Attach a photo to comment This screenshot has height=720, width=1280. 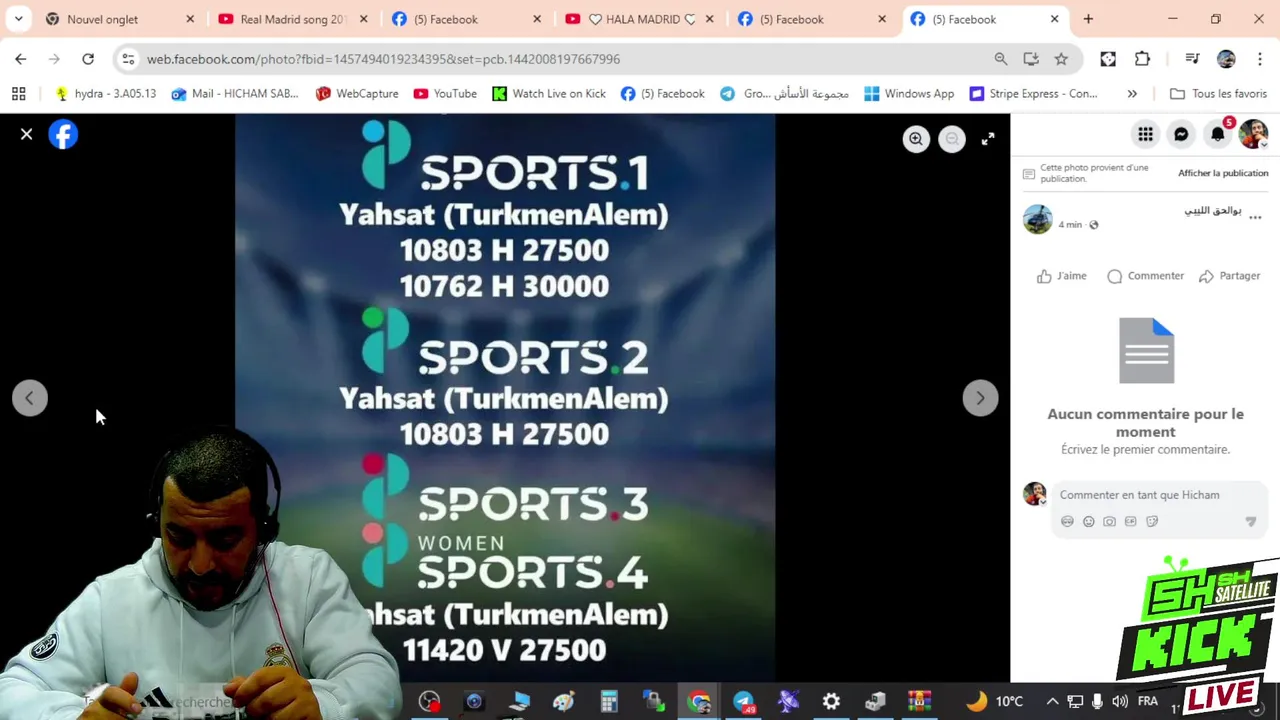(x=1109, y=522)
